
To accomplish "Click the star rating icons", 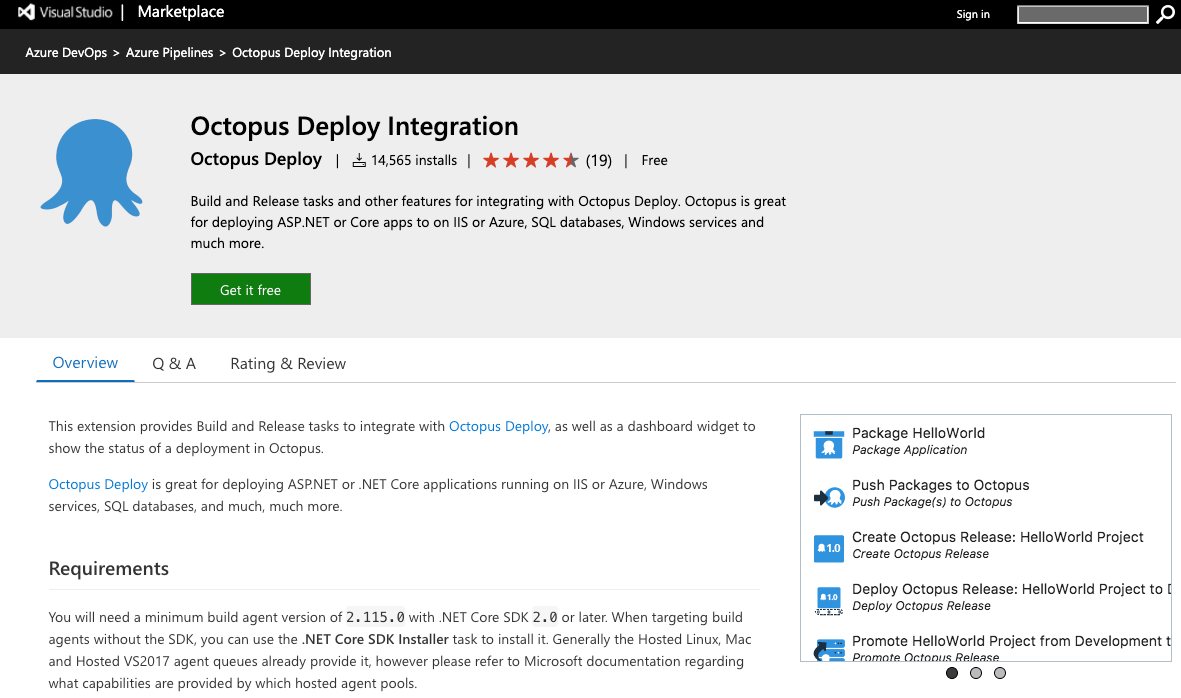I will click(x=531, y=160).
